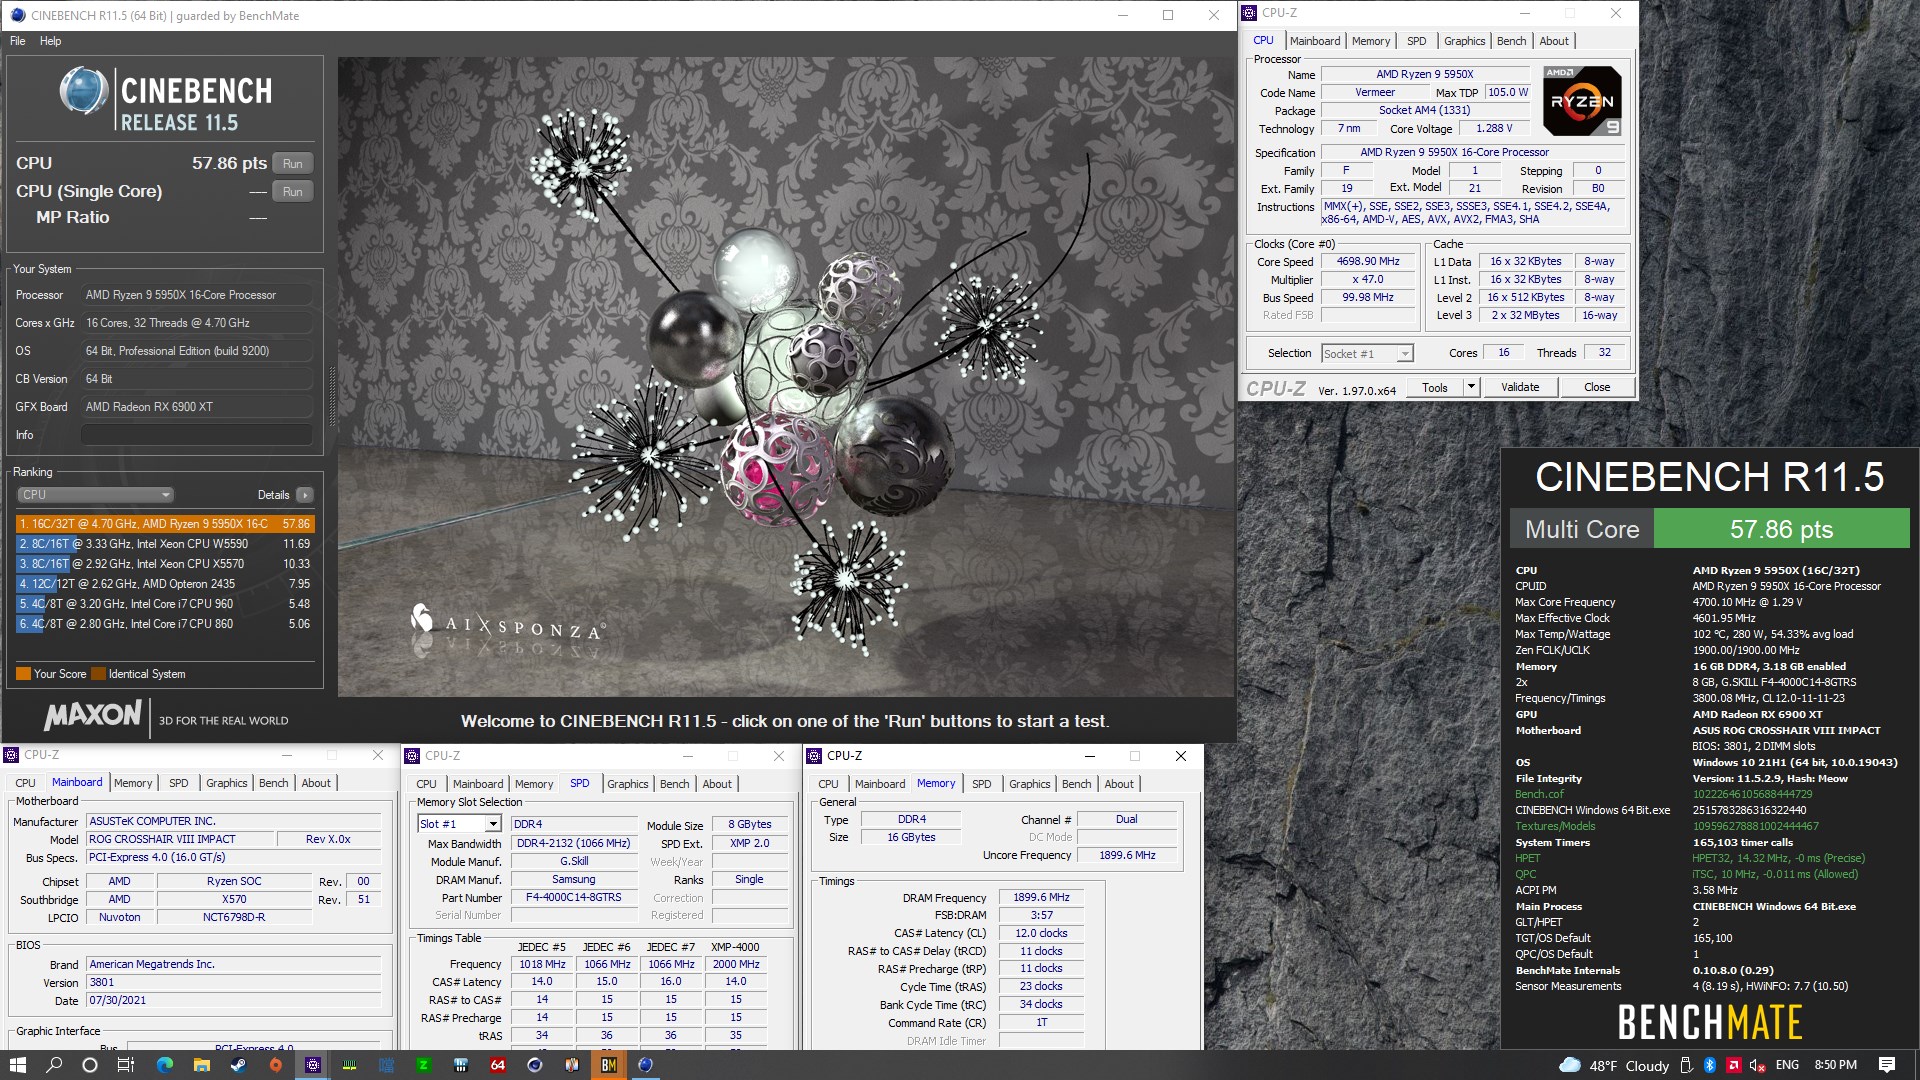Launch Microsoft Edge from the taskbar
The image size is (1920, 1080).
165,1065
